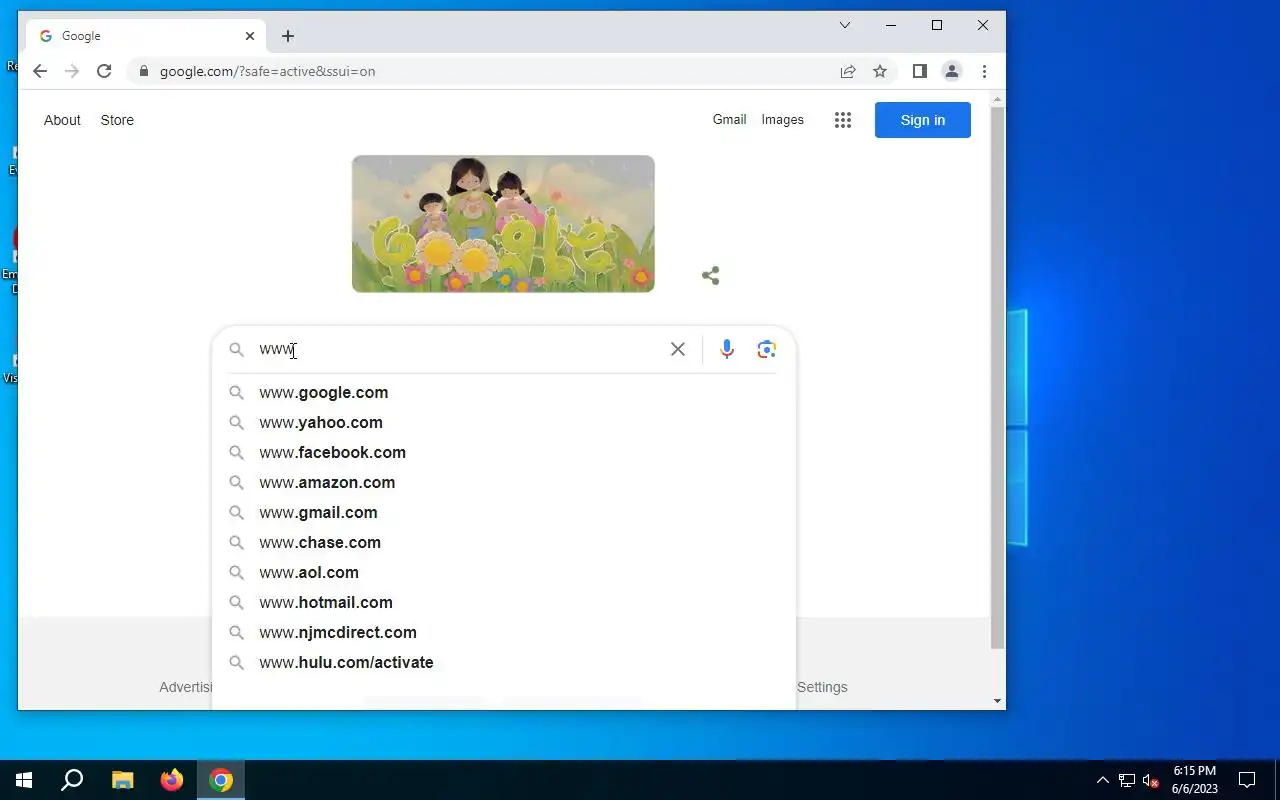This screenshot has width=1280, height=800.
Task: Open Chrome three-dot menu
Action: (x=984, y=71)
